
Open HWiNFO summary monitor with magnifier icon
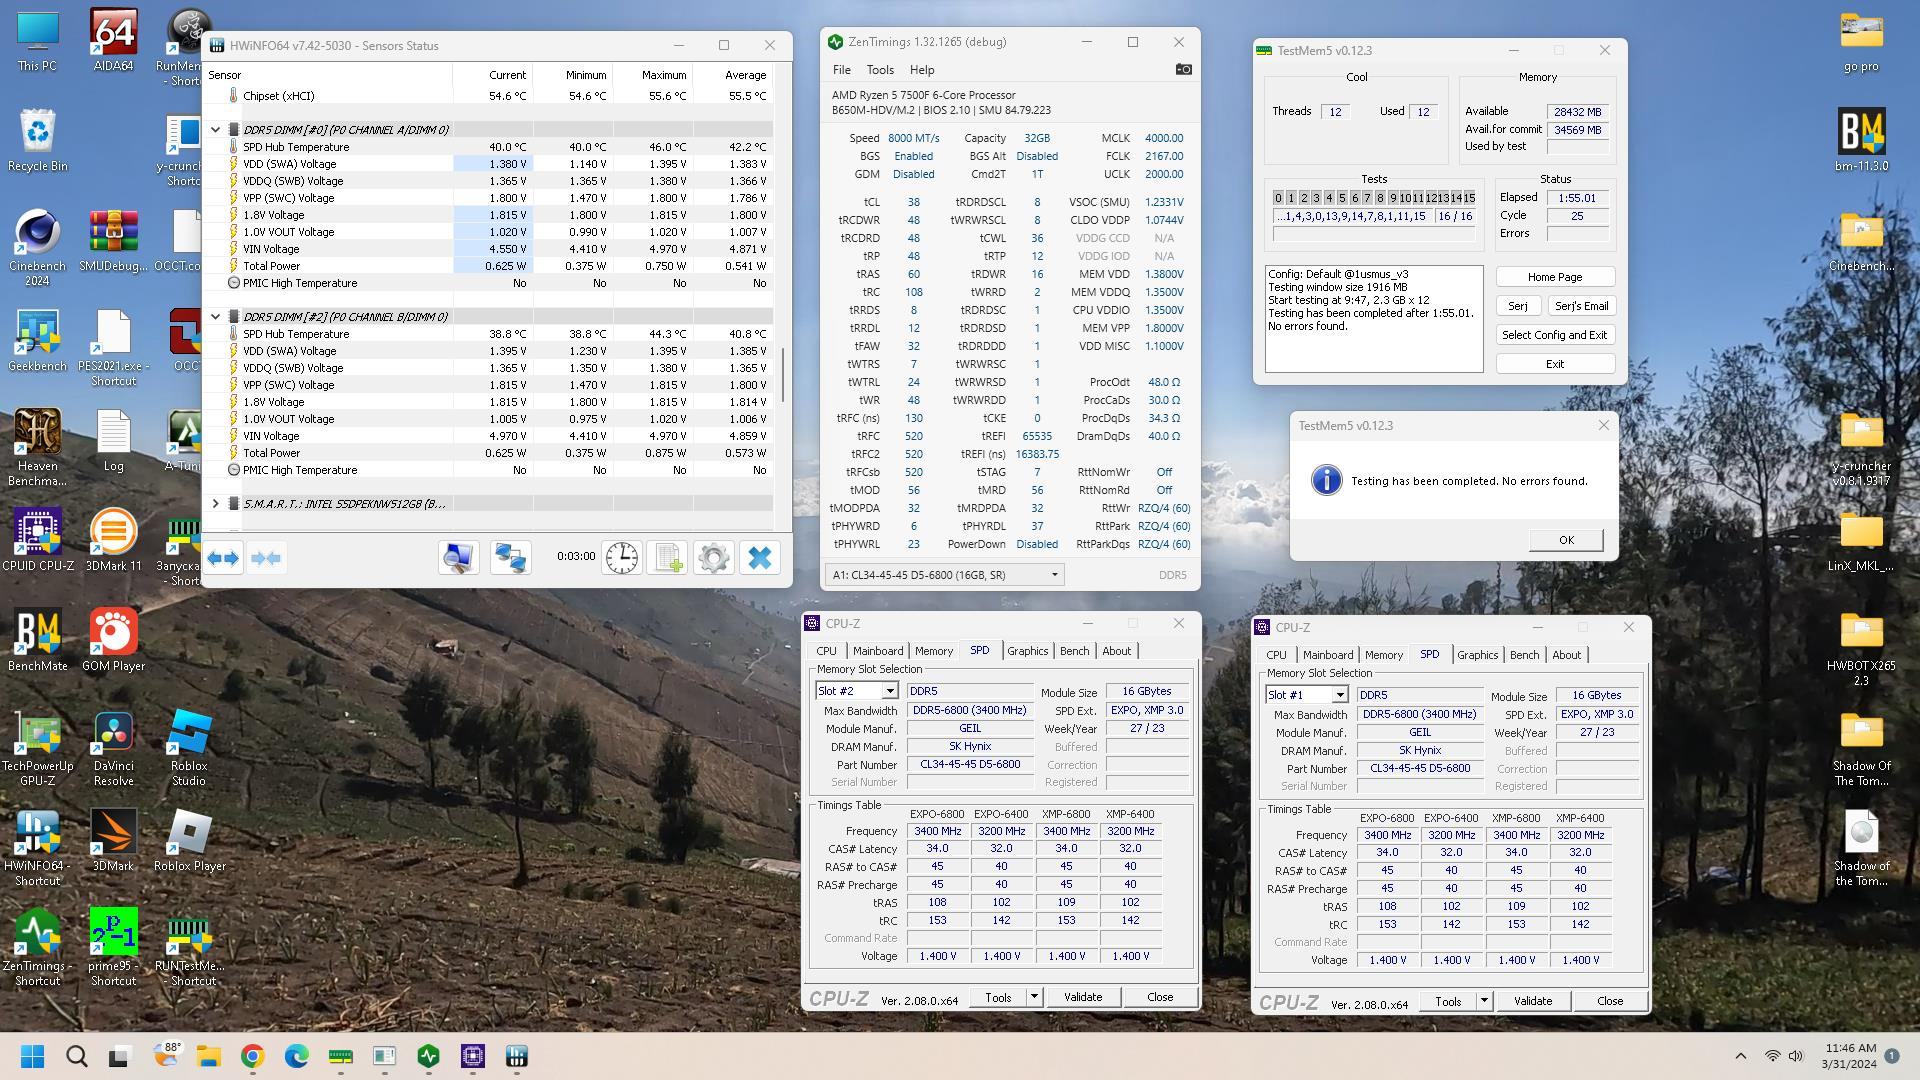(x=458, y=558)
